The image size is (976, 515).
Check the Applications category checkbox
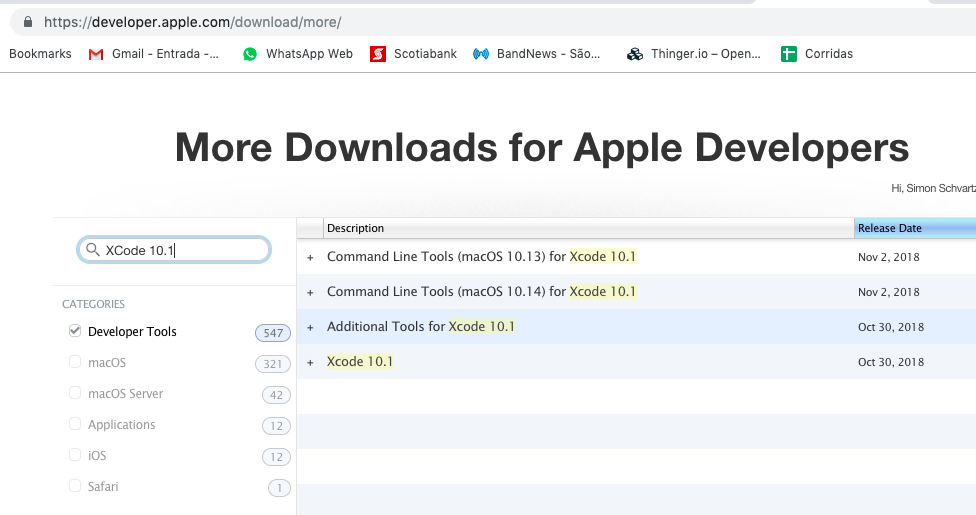coord(75,424)
